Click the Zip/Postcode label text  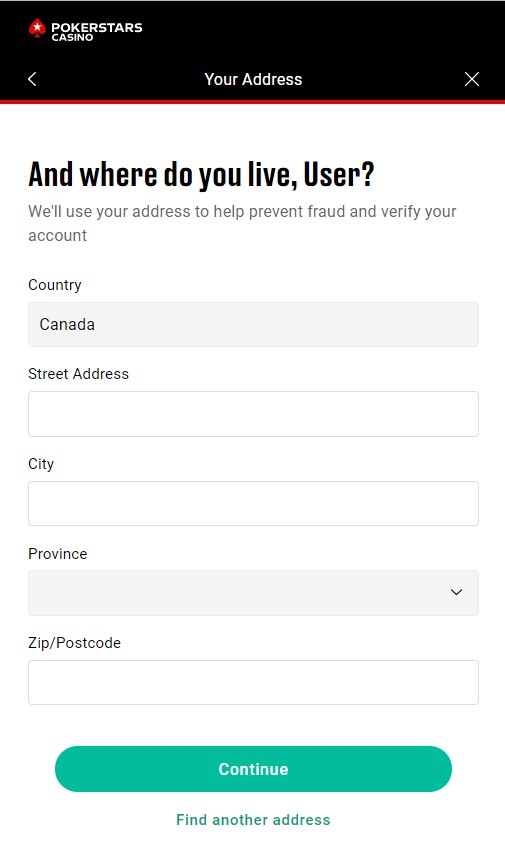pyautogui.click(x=75, y=643)
